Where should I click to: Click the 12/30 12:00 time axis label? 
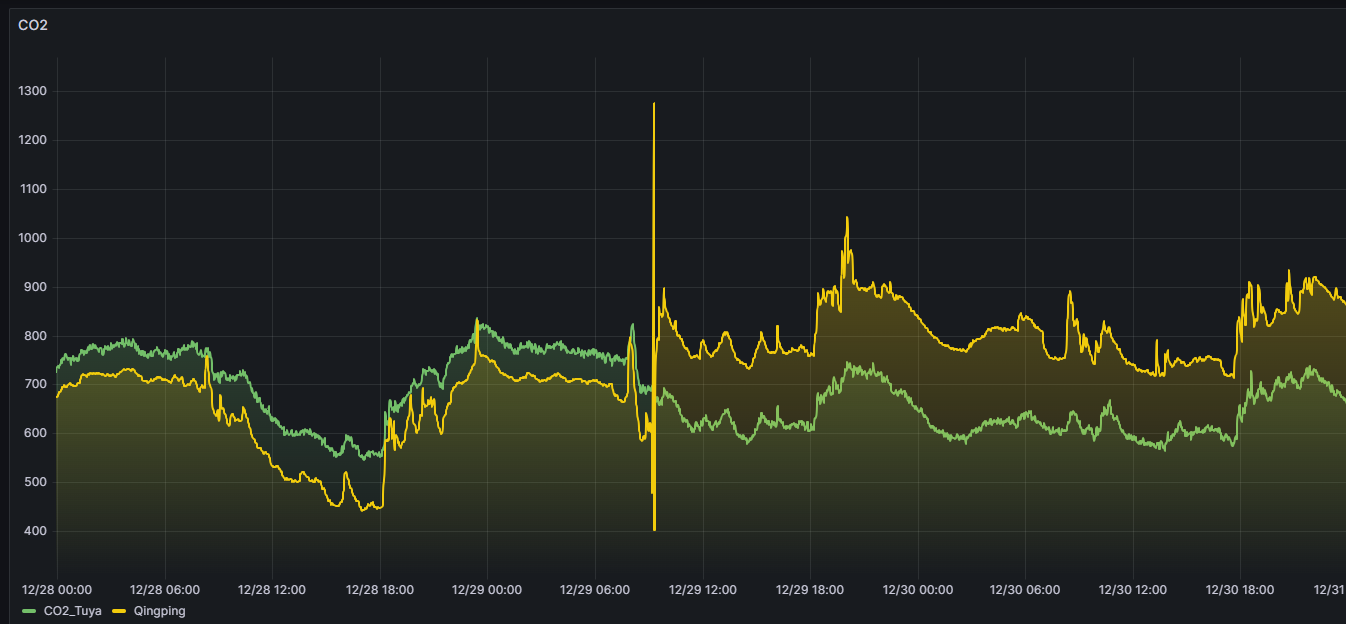click(x=1133, y=590)
